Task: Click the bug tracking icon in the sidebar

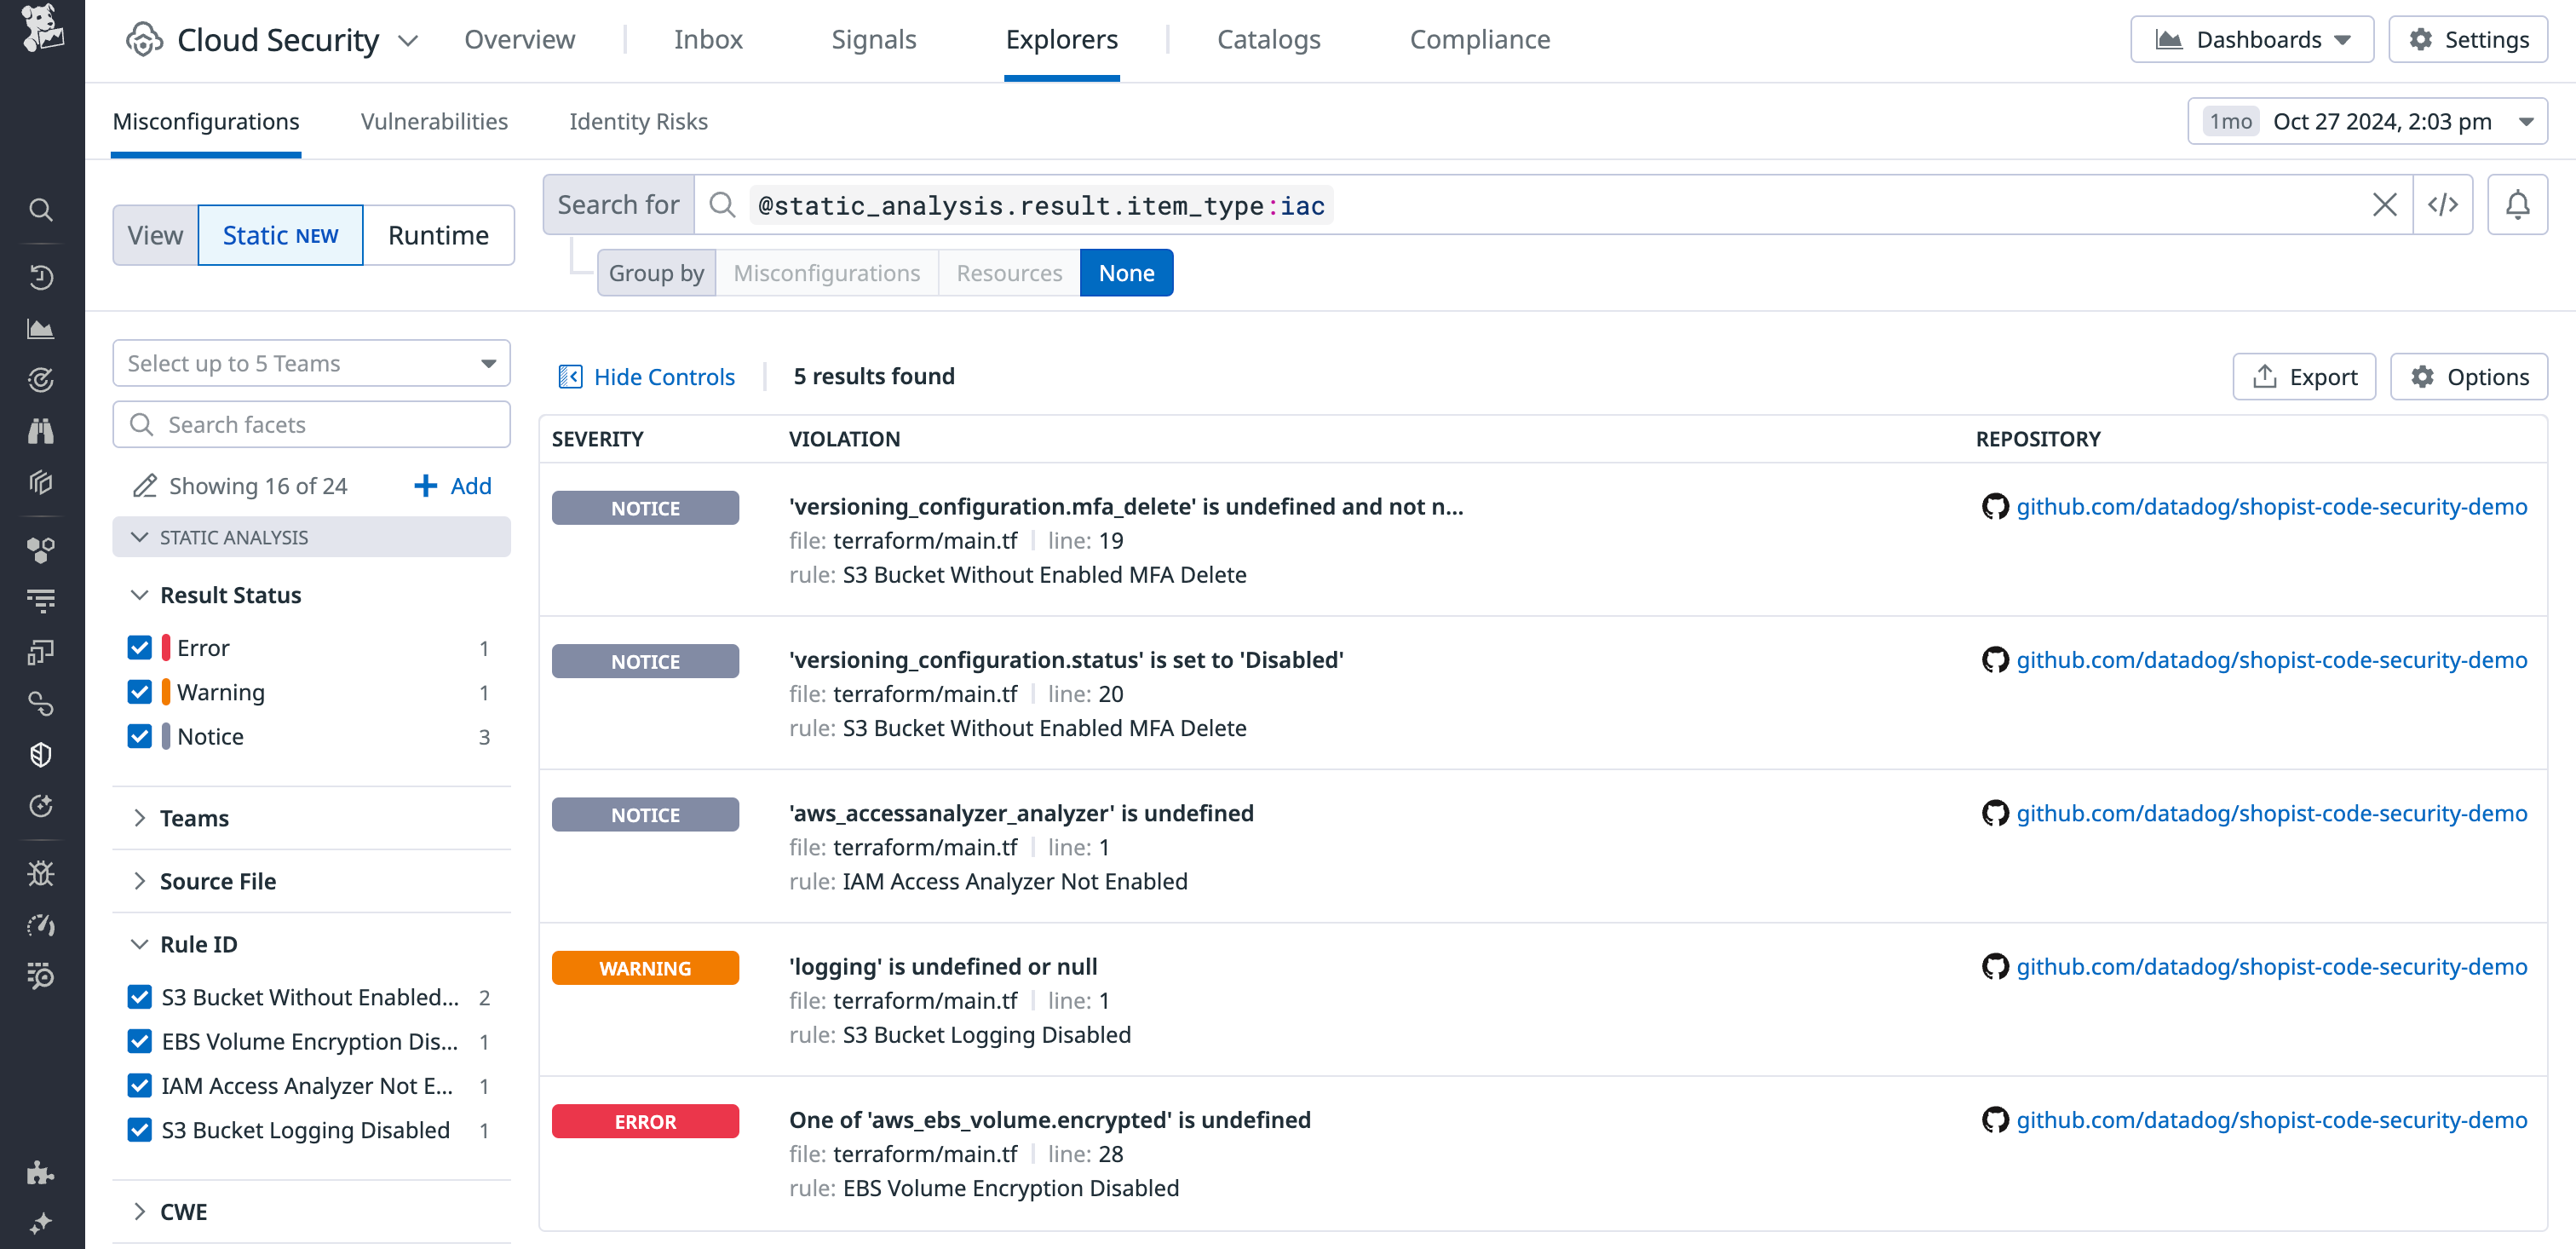Action: (40, 872)
